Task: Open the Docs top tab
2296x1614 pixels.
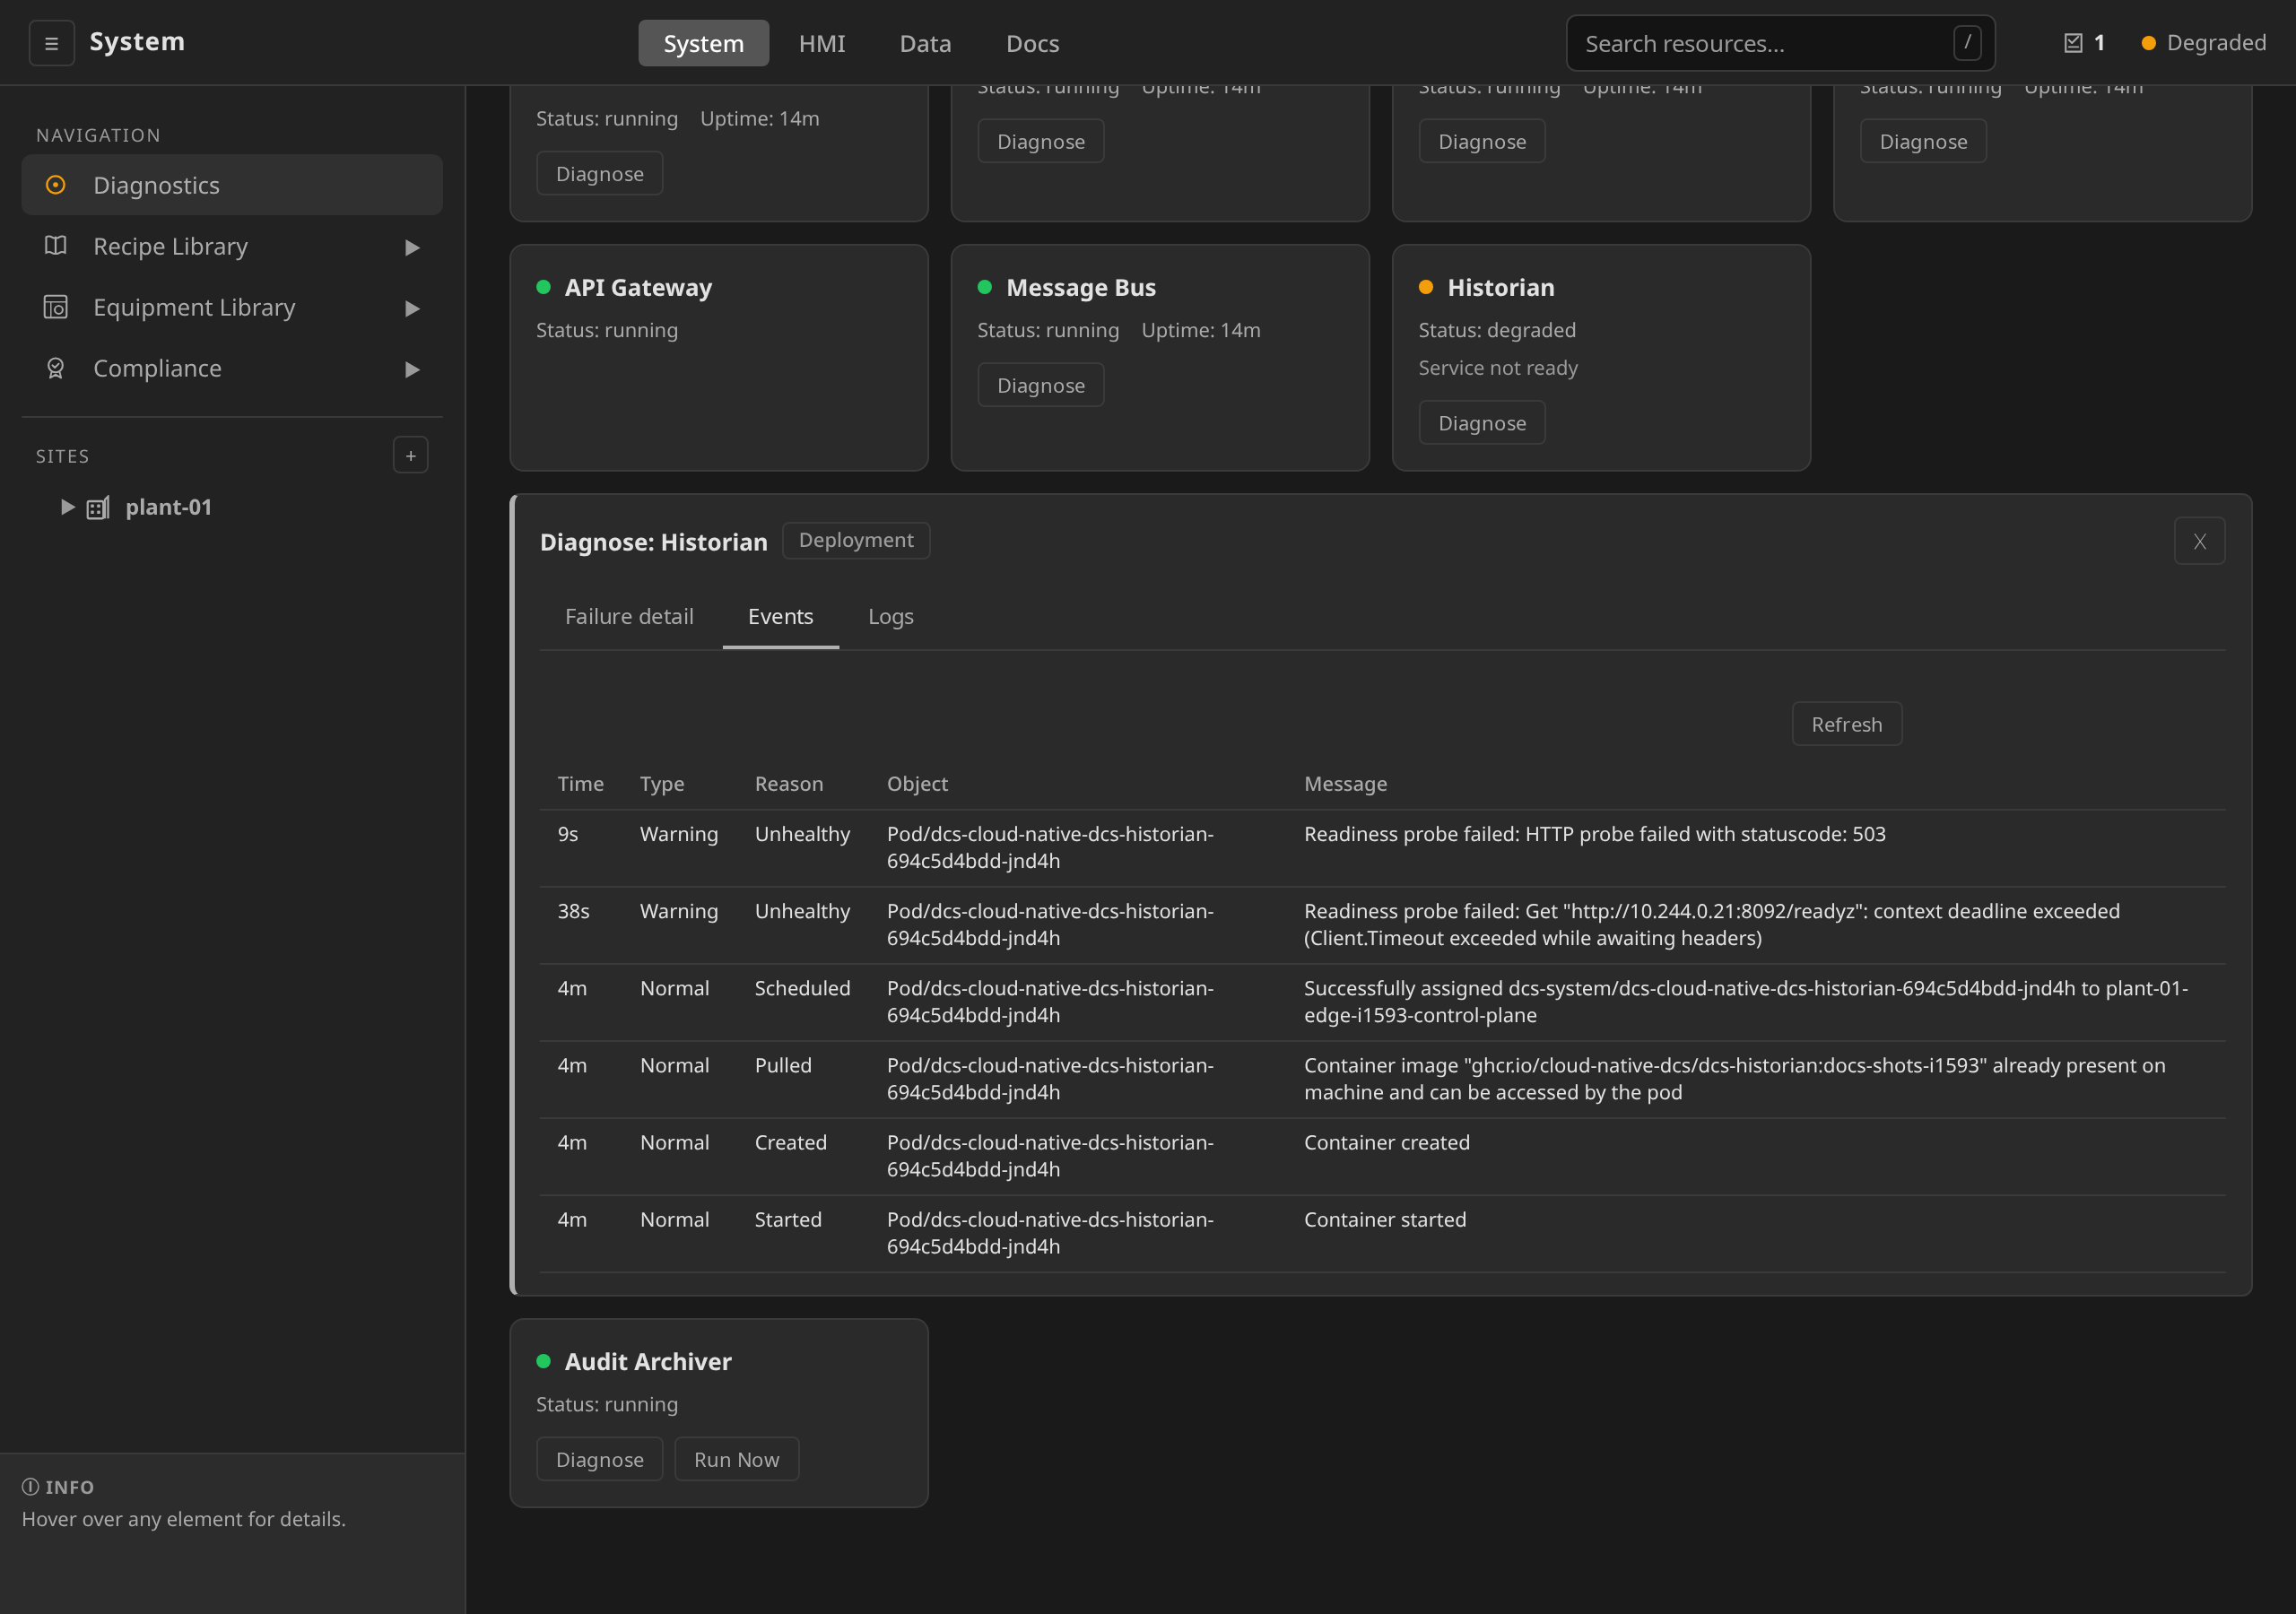Action: [x=1032, y=43]
